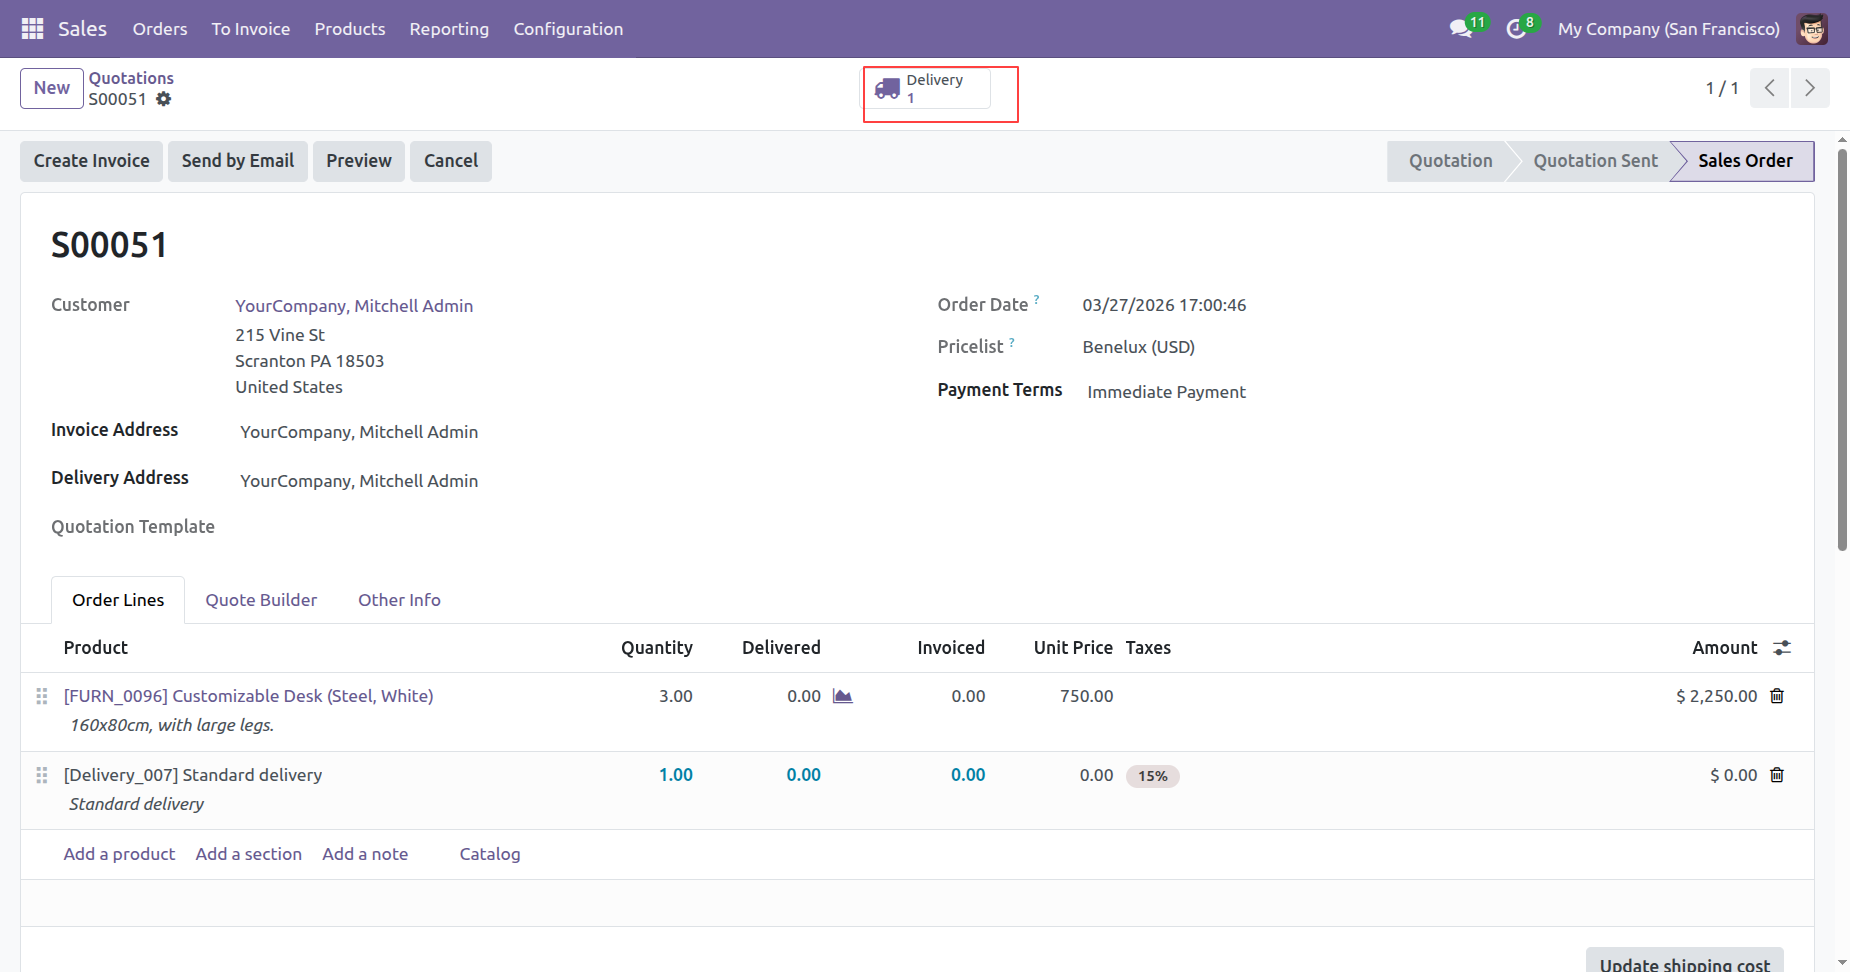Open the activities clock icon
Screen dimensions: 1850x972
1516,29
